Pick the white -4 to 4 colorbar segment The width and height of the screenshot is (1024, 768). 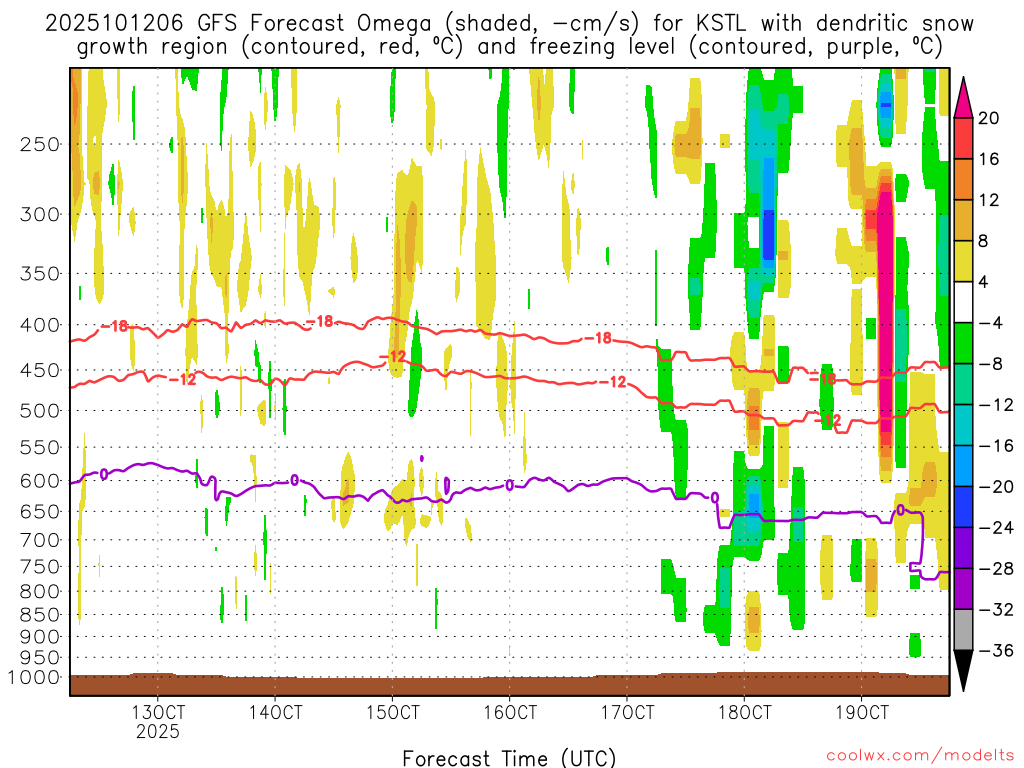point(964,302)
